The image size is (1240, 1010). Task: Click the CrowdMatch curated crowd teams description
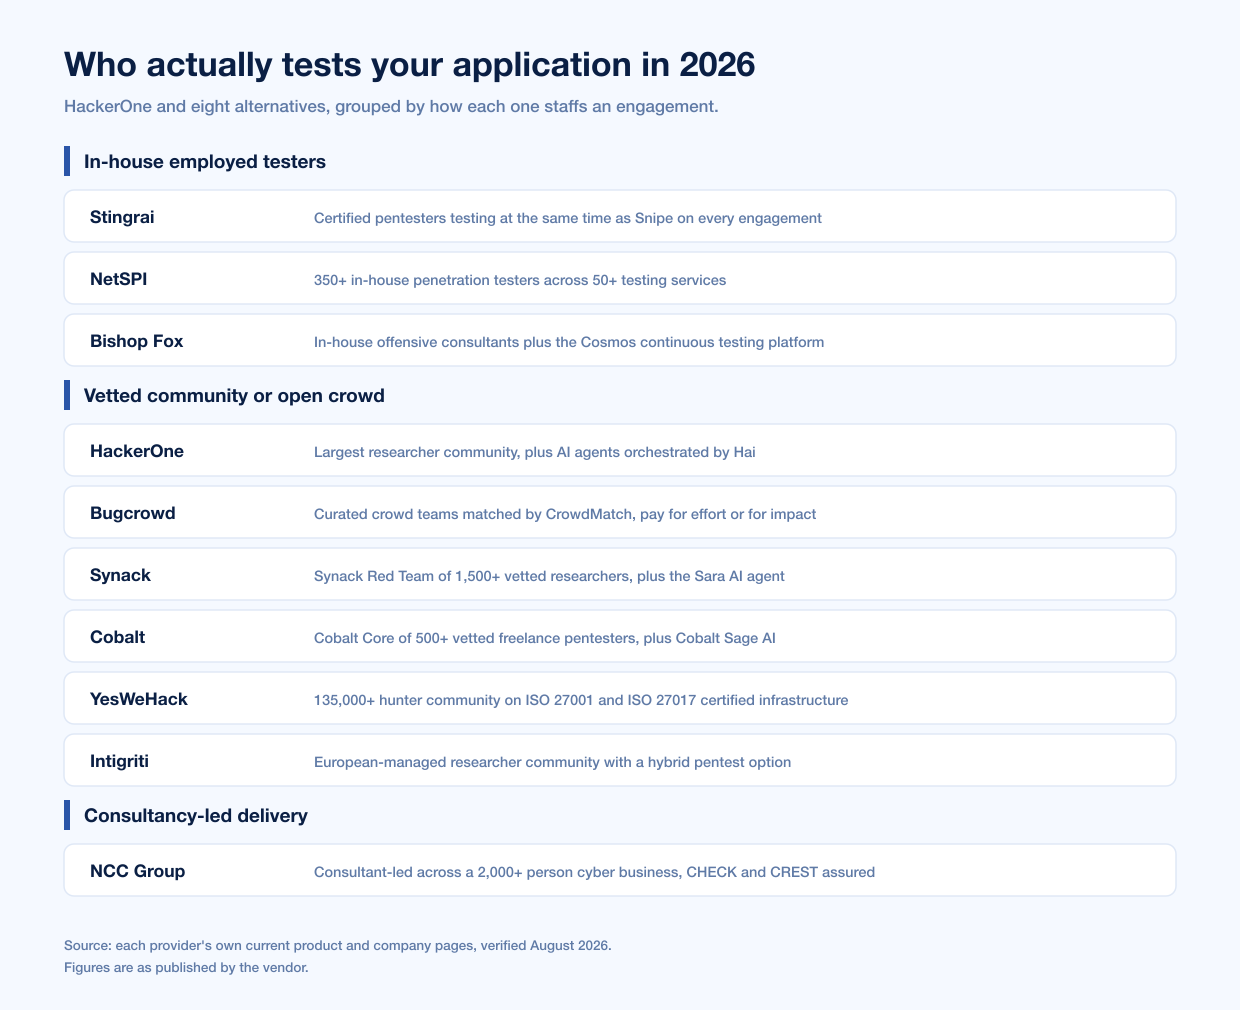[x=565, y=514]
